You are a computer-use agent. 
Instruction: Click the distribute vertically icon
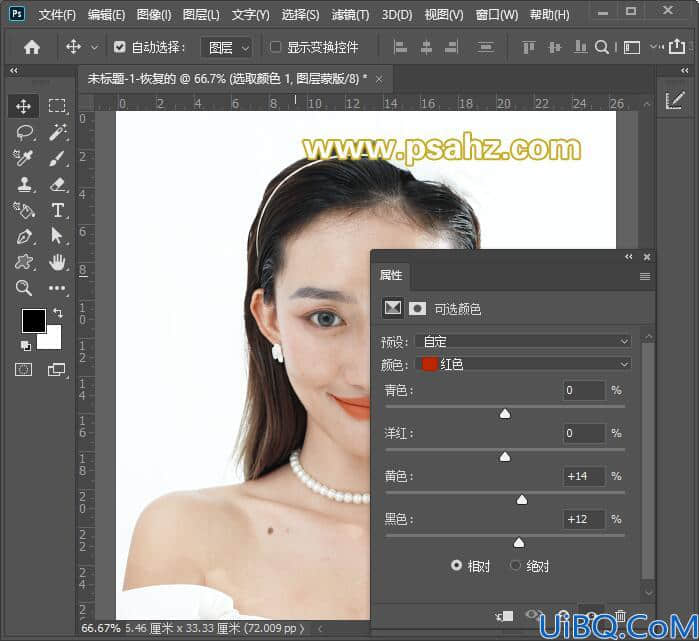click(485, 47)
